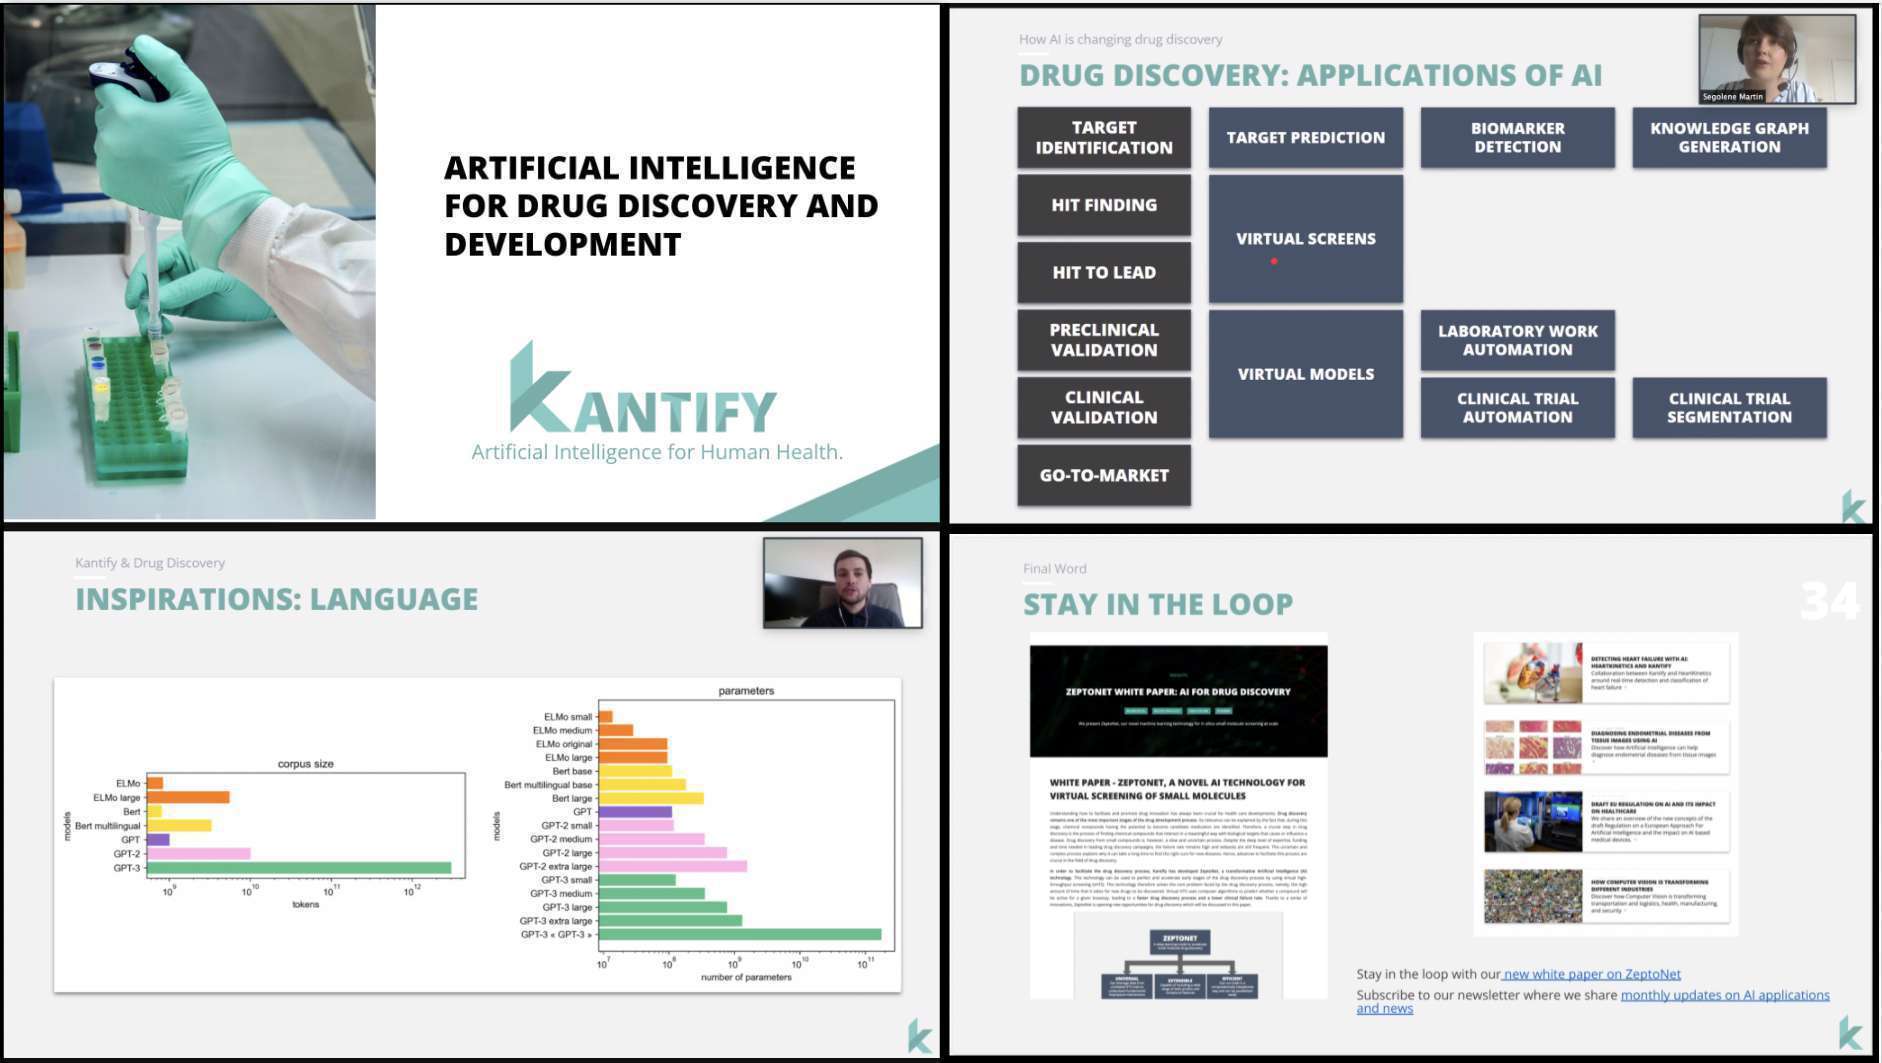Click the K logo on the Inspirations: Language slide
The width and height of the screenshot is (1882, 1063).
pyautogui.click(x=920, y=1035)
